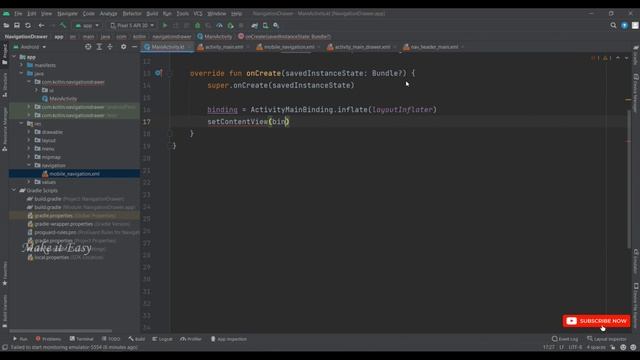Select gradle-wrapper.properties file

tap(64, 224)
